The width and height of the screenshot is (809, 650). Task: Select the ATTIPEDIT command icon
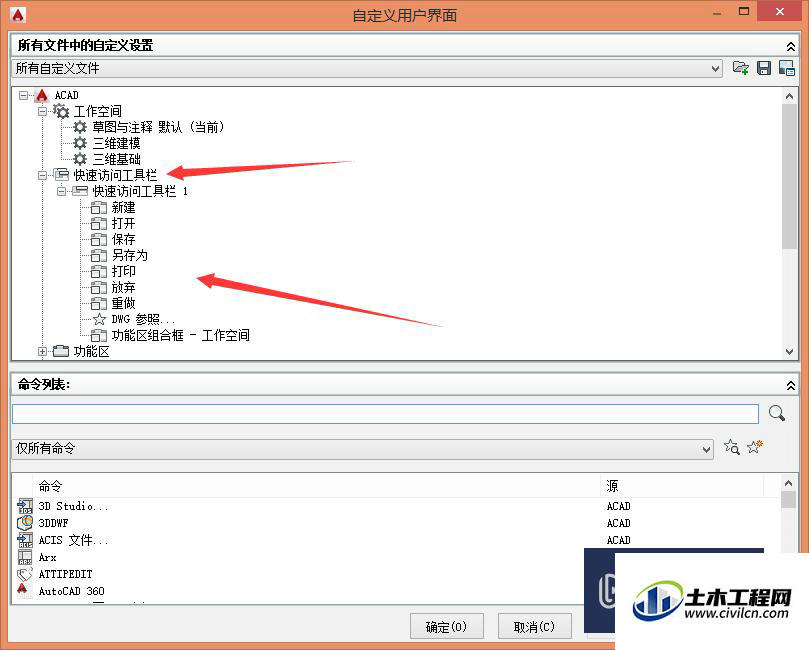(25, 574)
